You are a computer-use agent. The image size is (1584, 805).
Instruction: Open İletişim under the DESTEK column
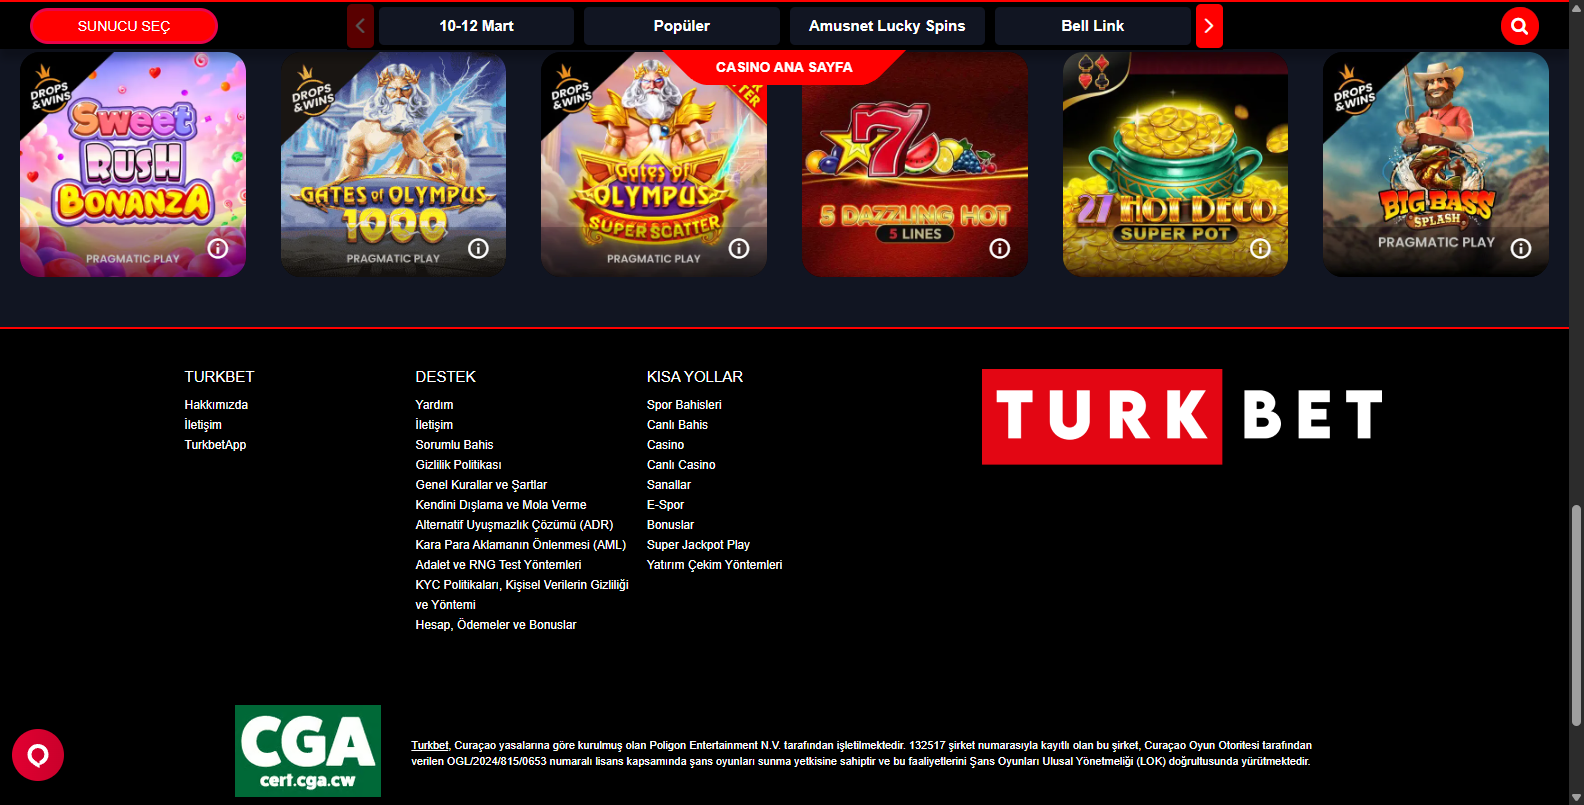tap(434, 425)
